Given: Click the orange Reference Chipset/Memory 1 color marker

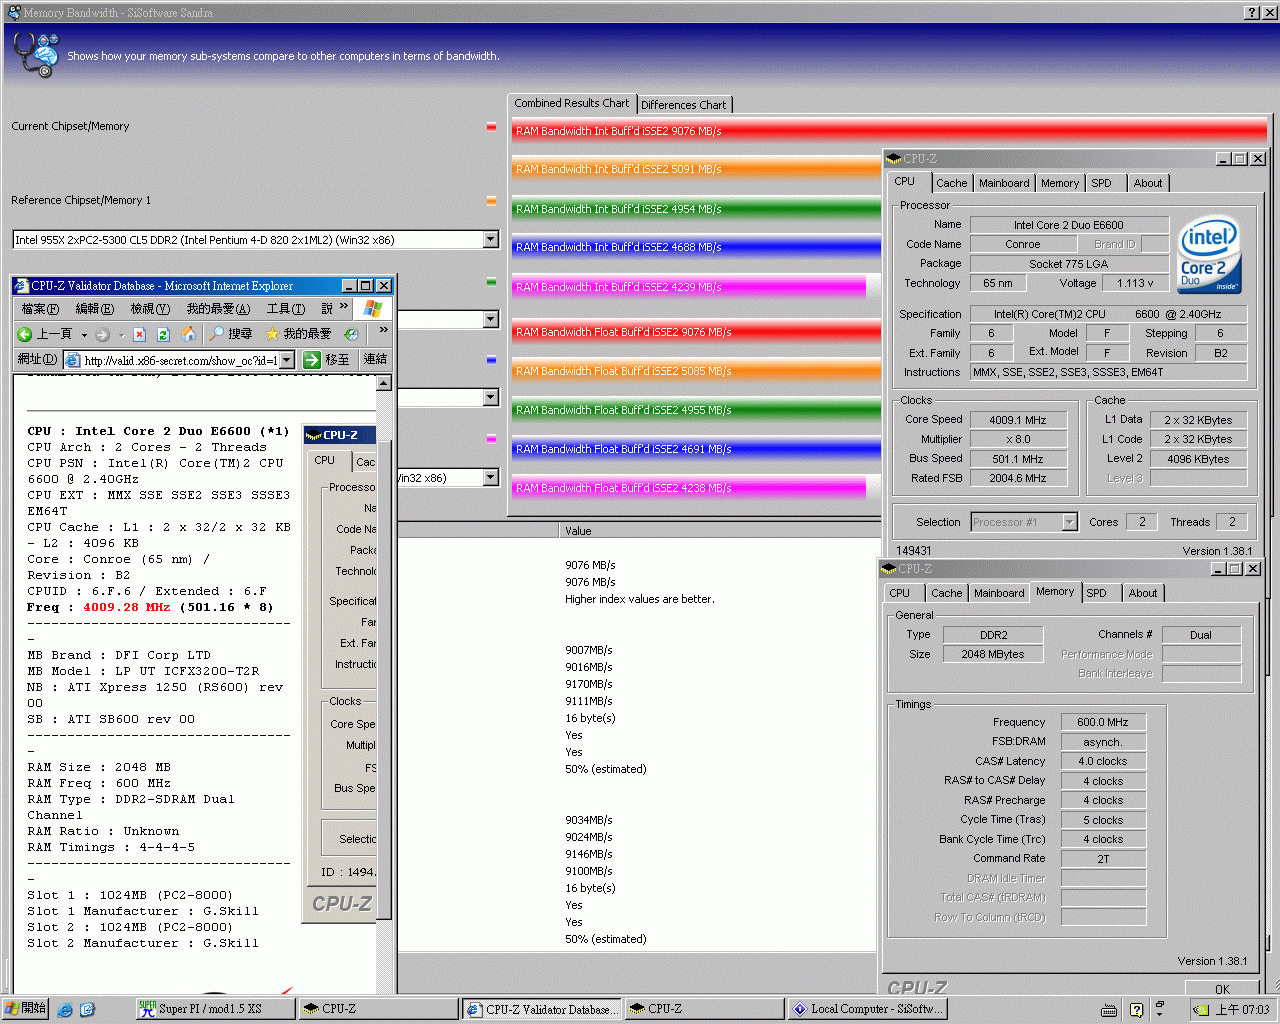Looking at the screenshot, I should (x=491, y=201).
